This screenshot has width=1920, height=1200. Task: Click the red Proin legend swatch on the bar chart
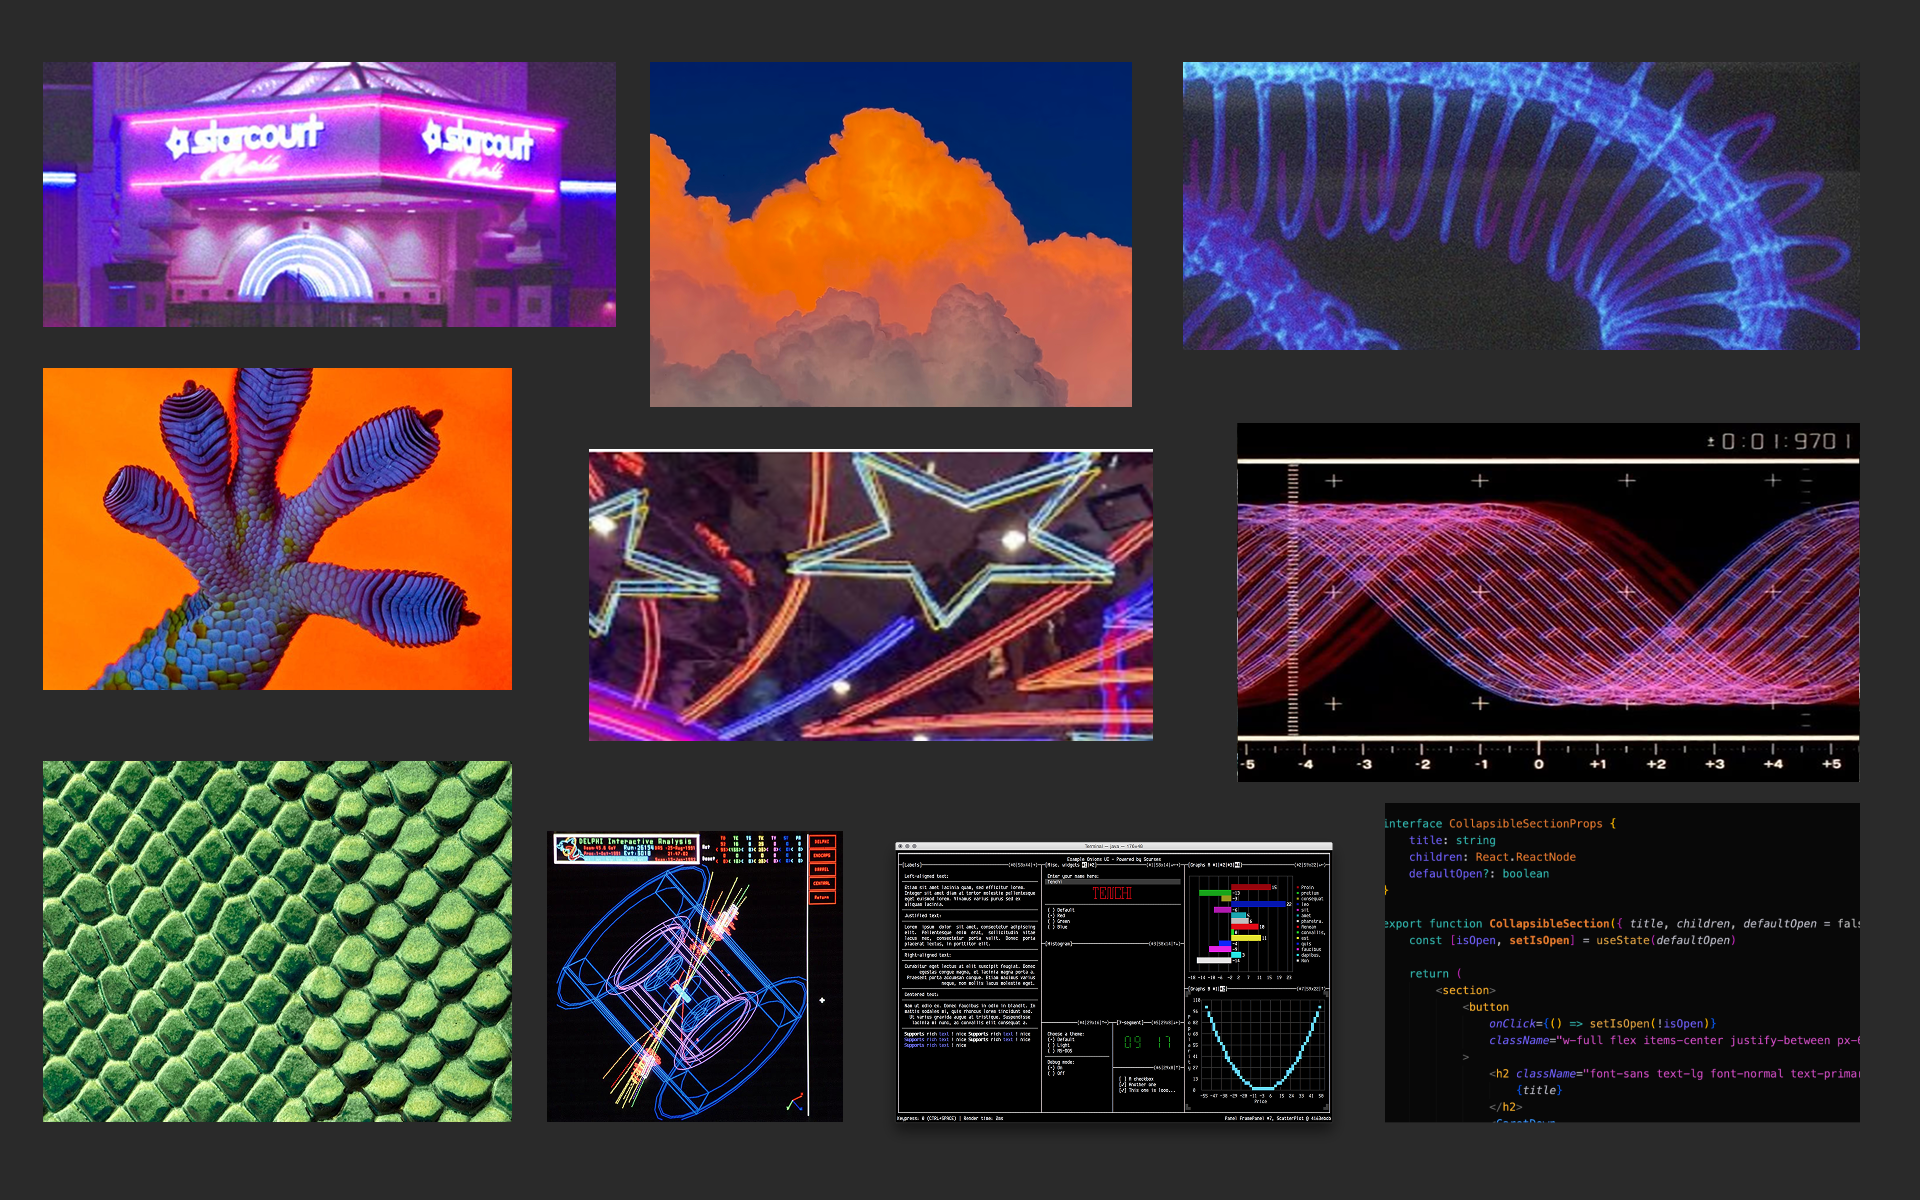click(x=1298, y=887)
